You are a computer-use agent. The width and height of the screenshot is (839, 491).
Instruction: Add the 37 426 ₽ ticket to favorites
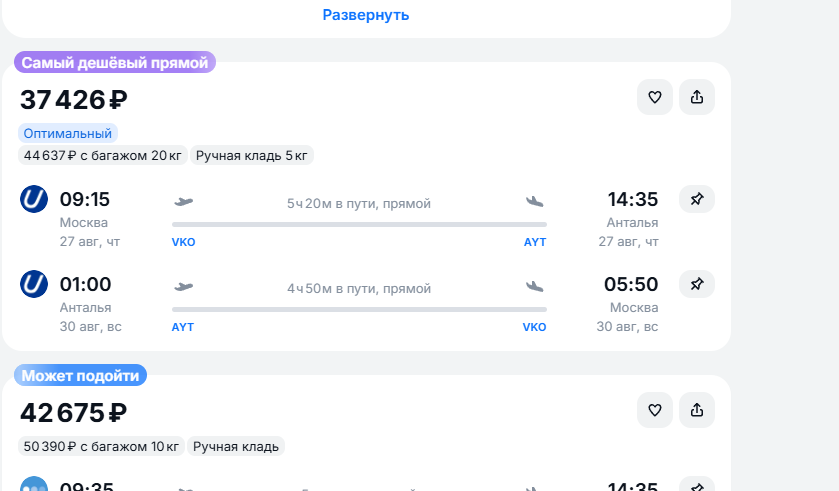654,97
